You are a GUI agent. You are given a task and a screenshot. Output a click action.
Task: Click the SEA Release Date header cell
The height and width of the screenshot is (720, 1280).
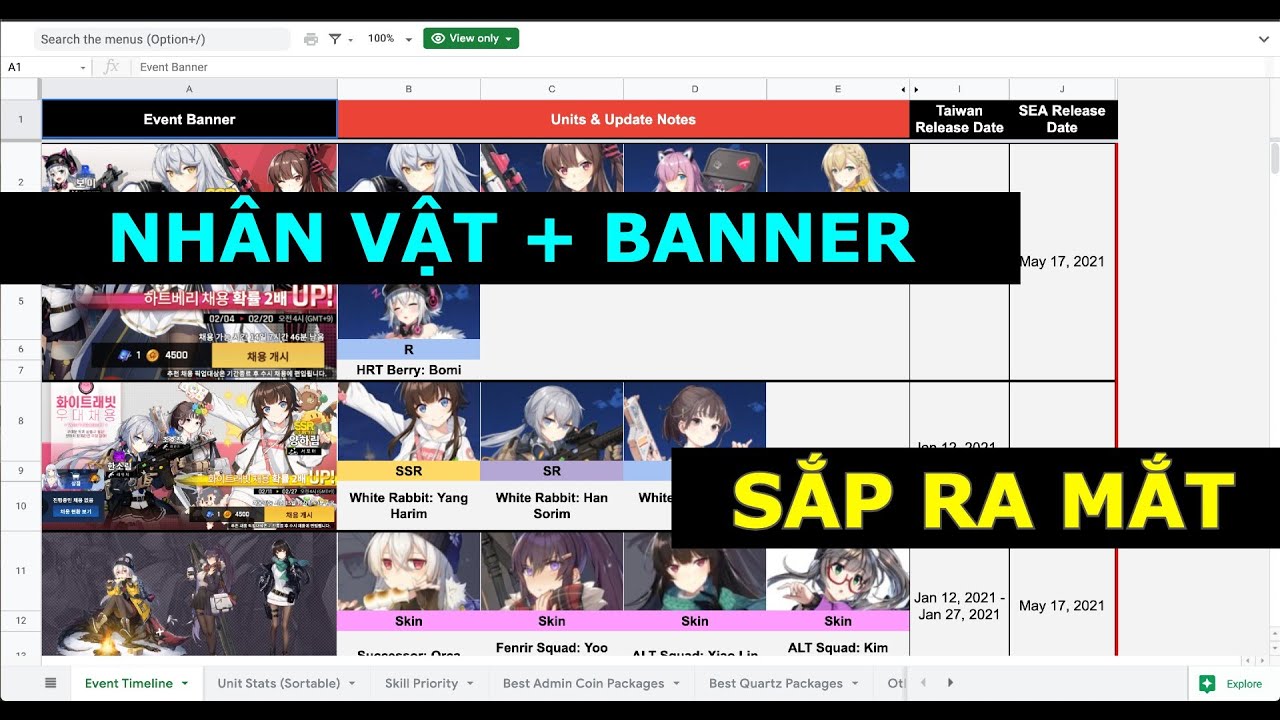pos(1062,119)
